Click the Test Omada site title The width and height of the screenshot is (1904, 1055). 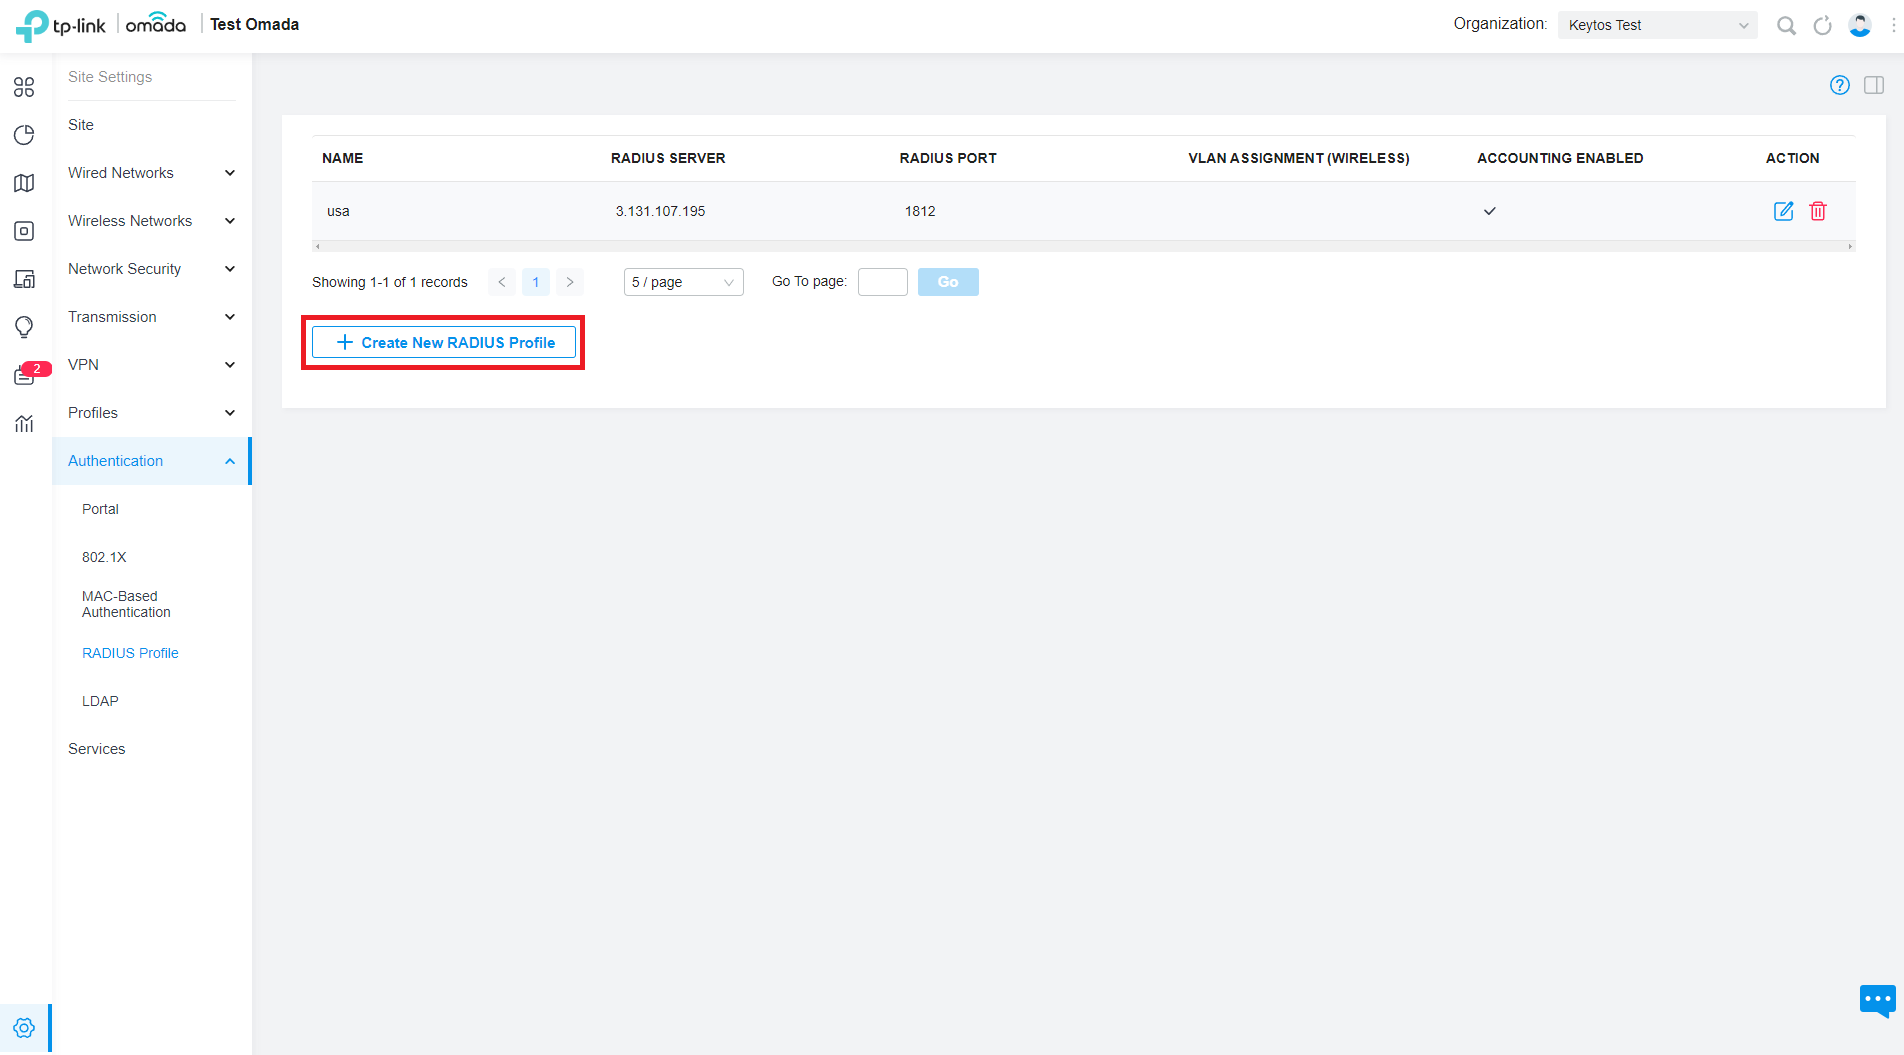tap(254, 24)
